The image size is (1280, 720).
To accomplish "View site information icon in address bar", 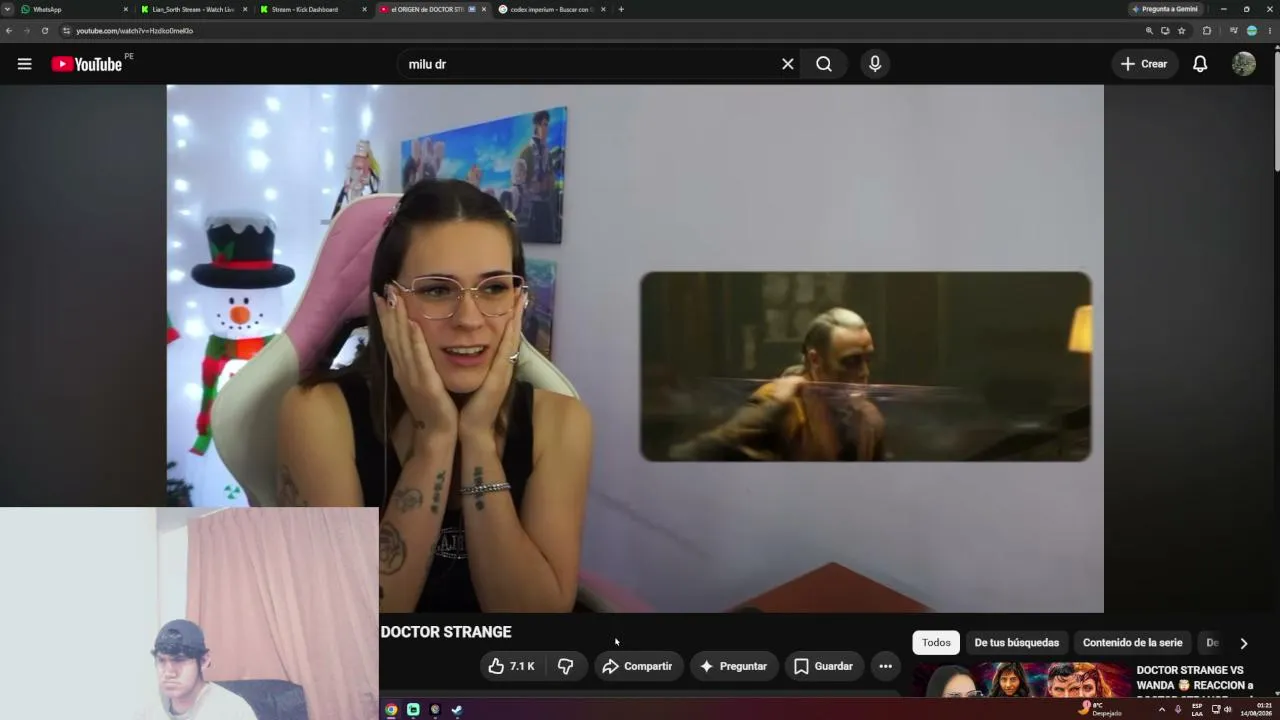I will click(66, 31).
